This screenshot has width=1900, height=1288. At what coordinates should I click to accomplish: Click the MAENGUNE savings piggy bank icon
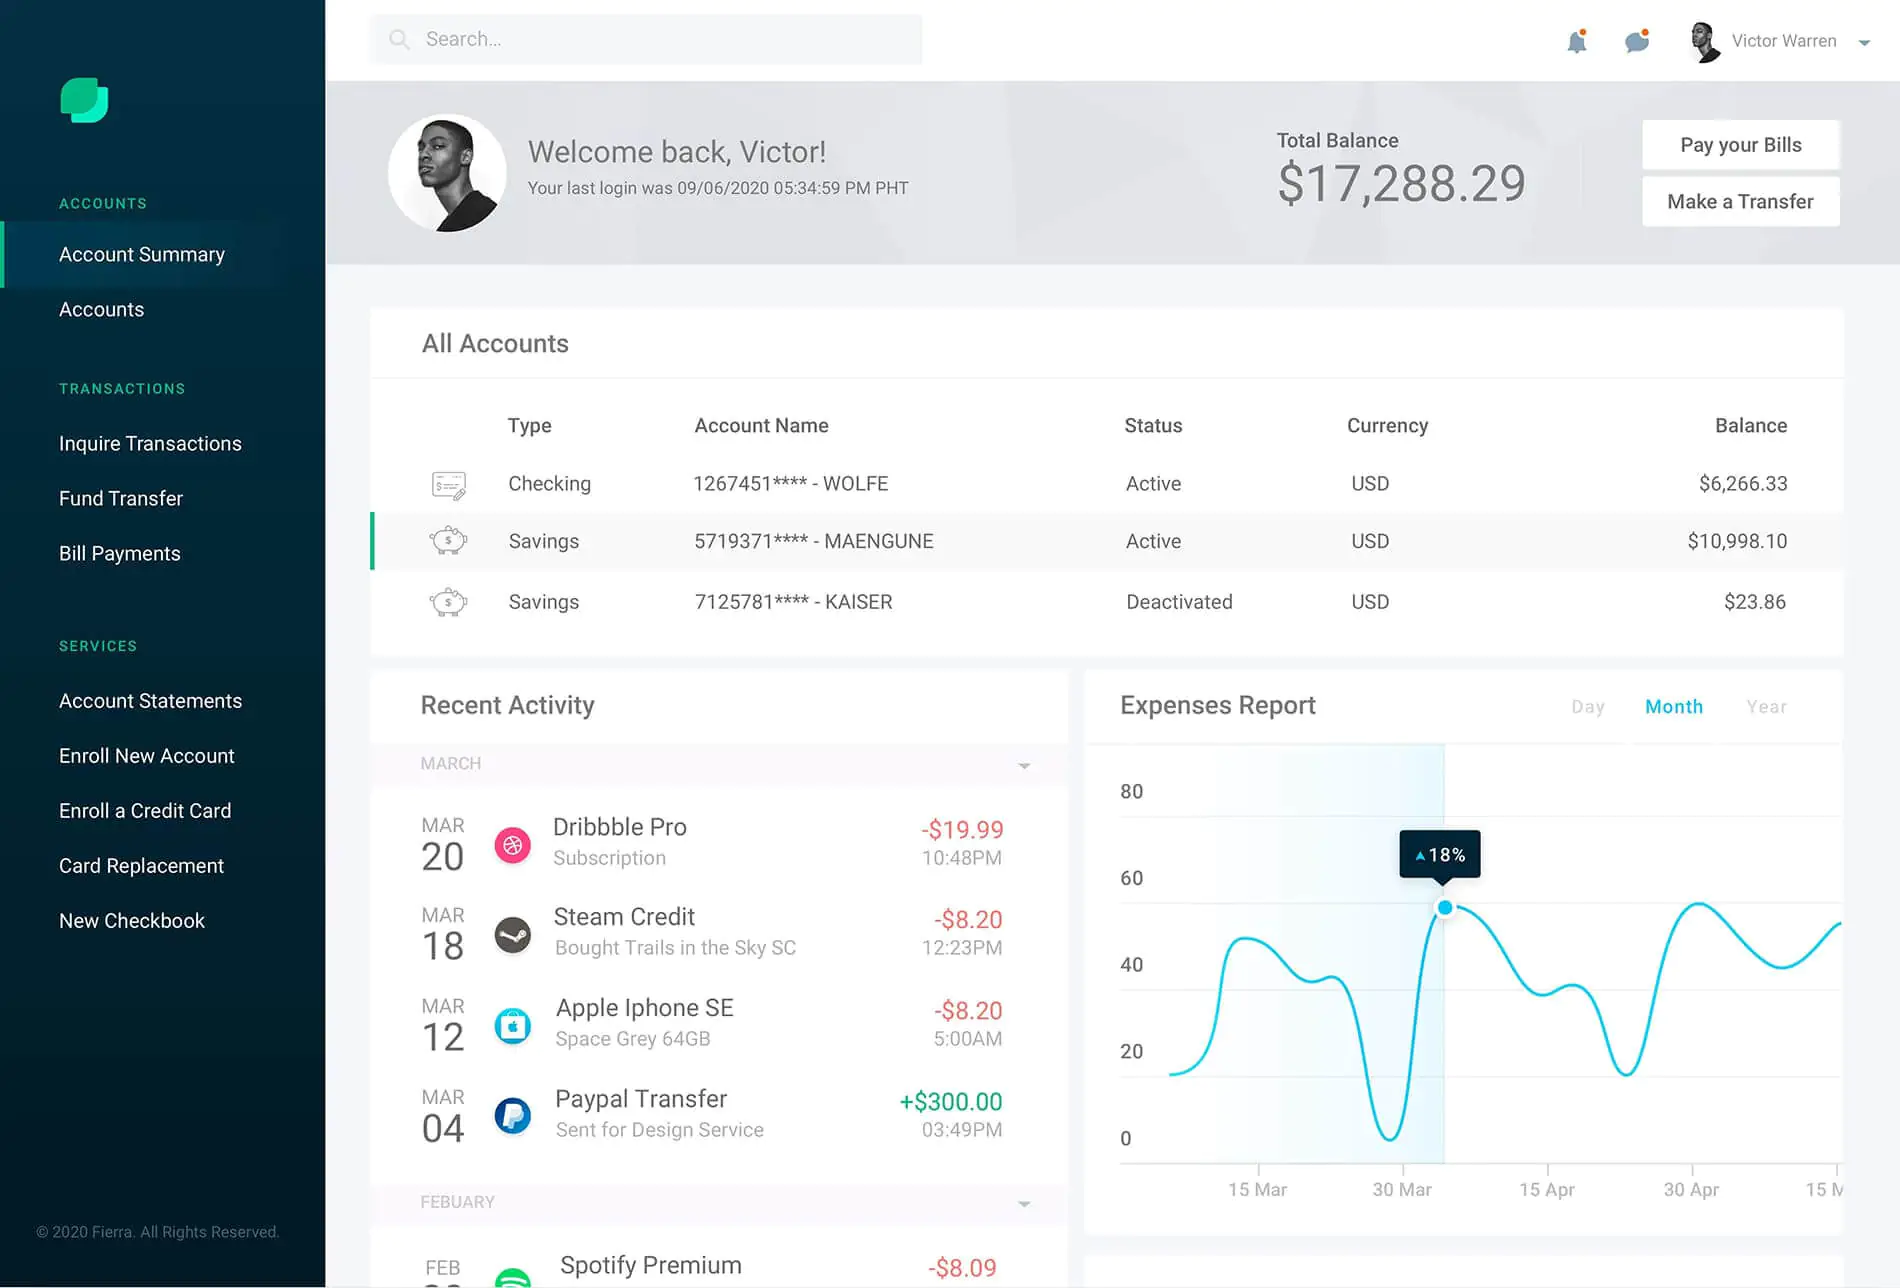tap(448, 541)
